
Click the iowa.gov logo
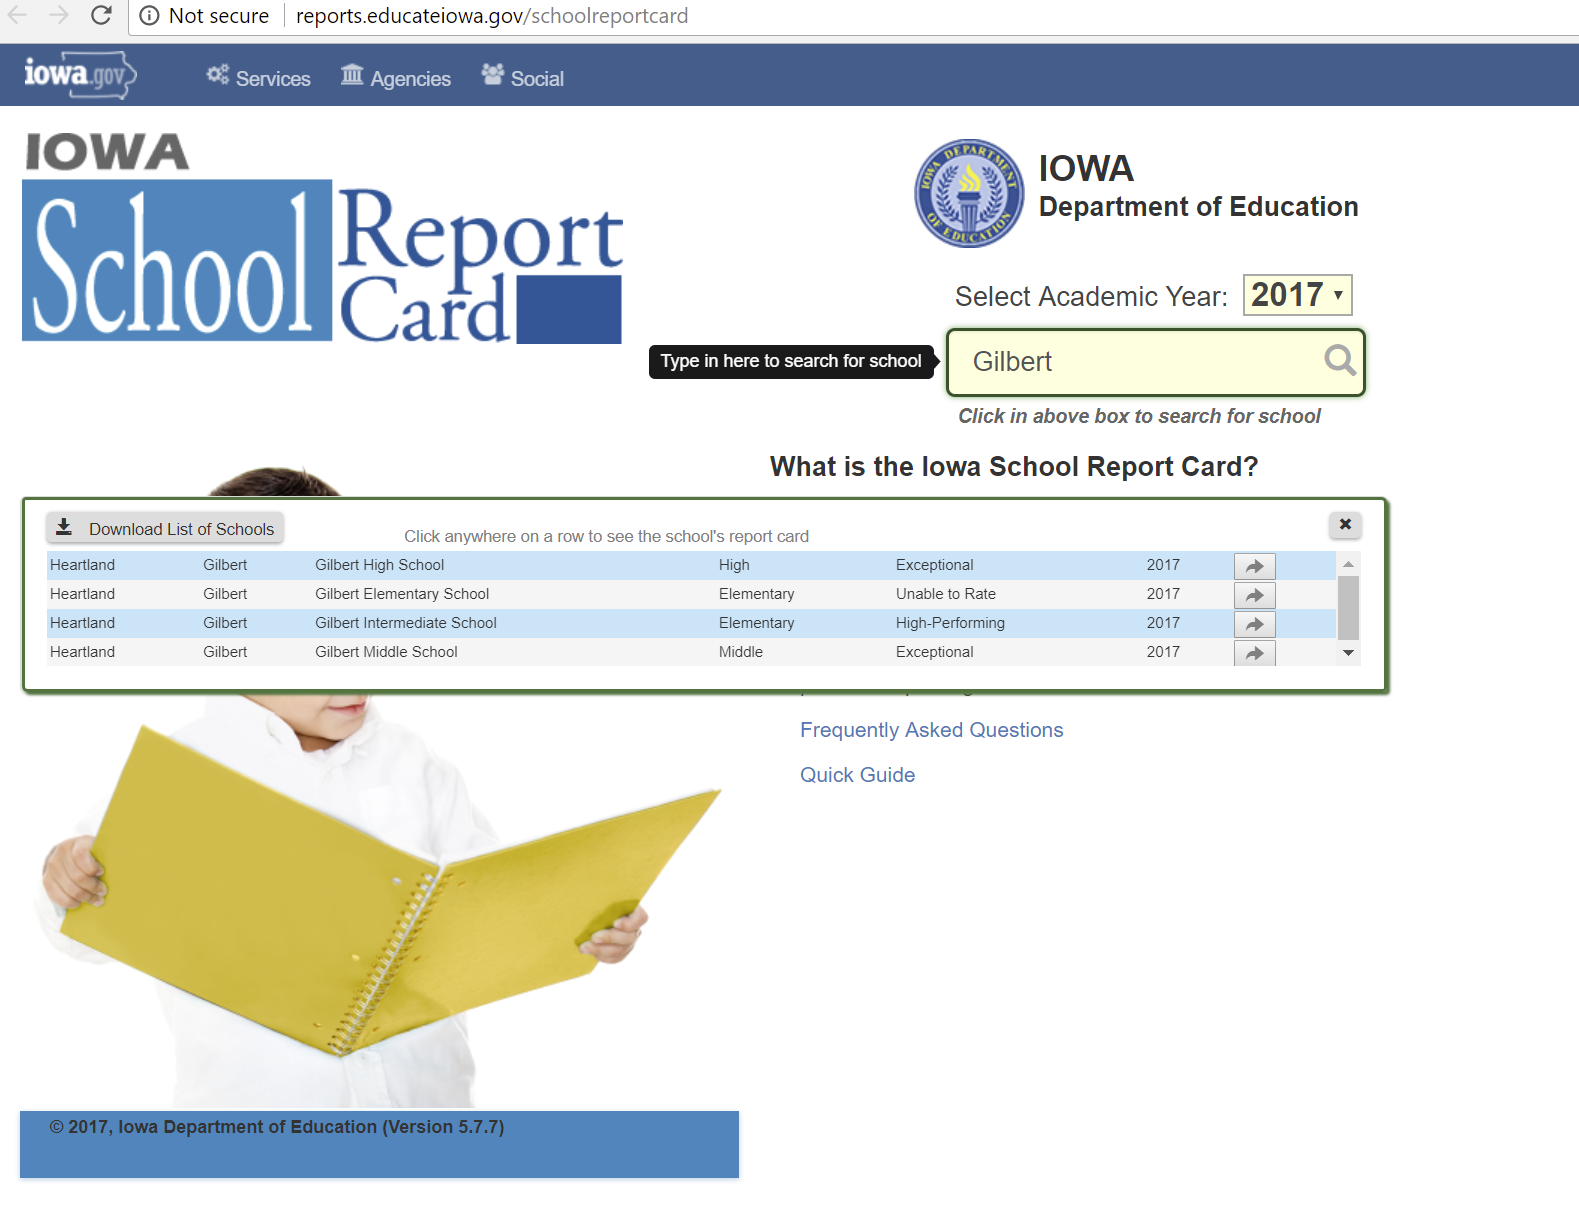(79, 75)
